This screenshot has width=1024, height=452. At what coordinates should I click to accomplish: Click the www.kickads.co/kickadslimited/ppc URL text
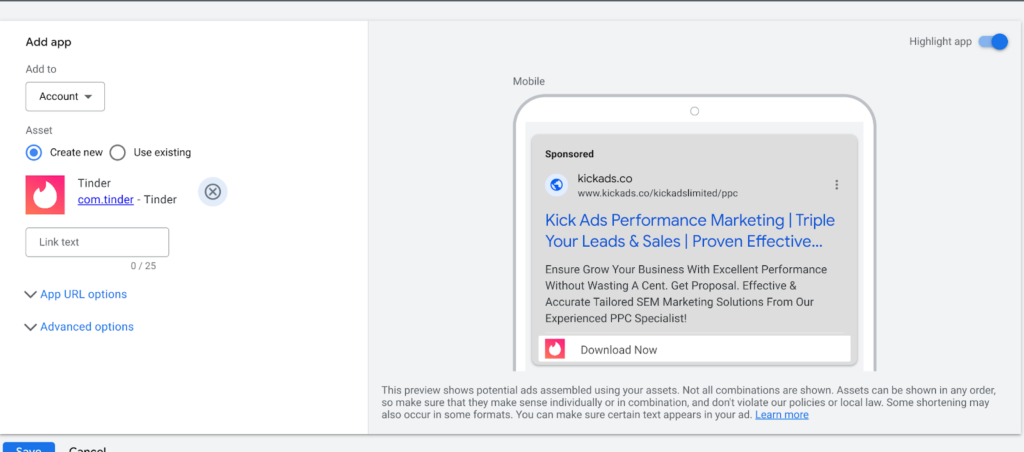[658, 193]
